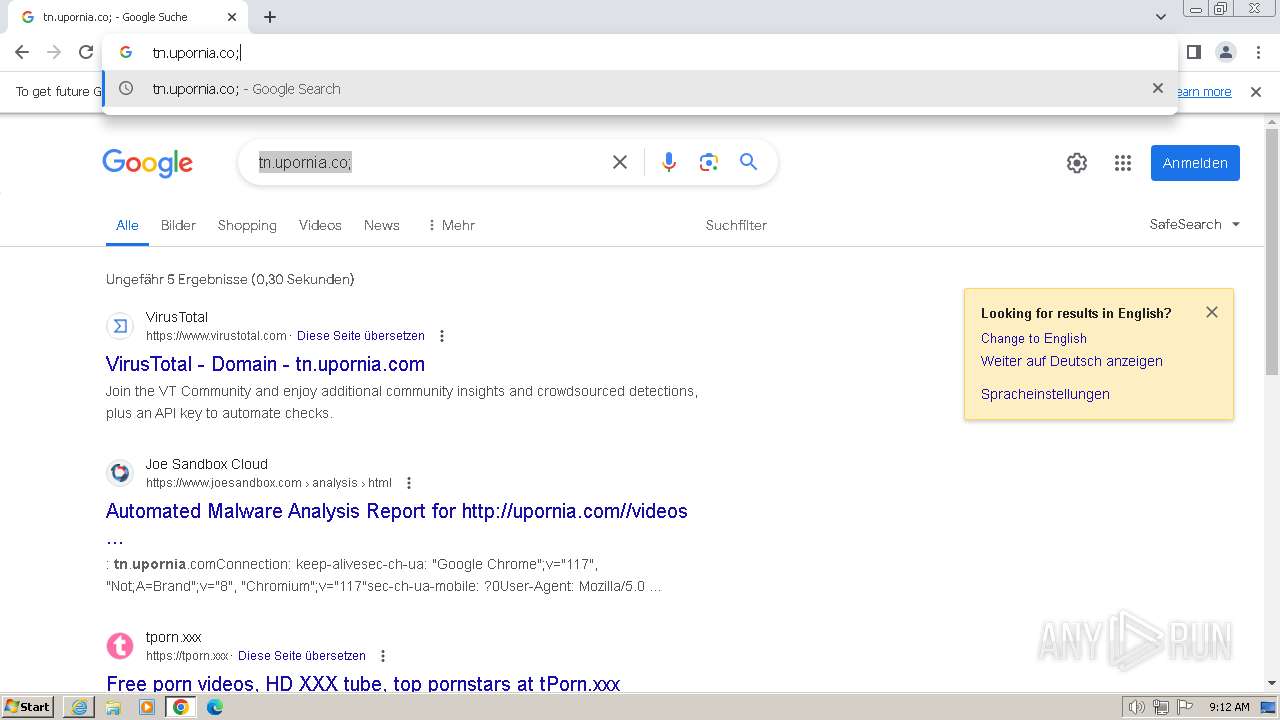Translate the tporn.xxx result page
The image size is (1280, 720).
tap(302, 656)
